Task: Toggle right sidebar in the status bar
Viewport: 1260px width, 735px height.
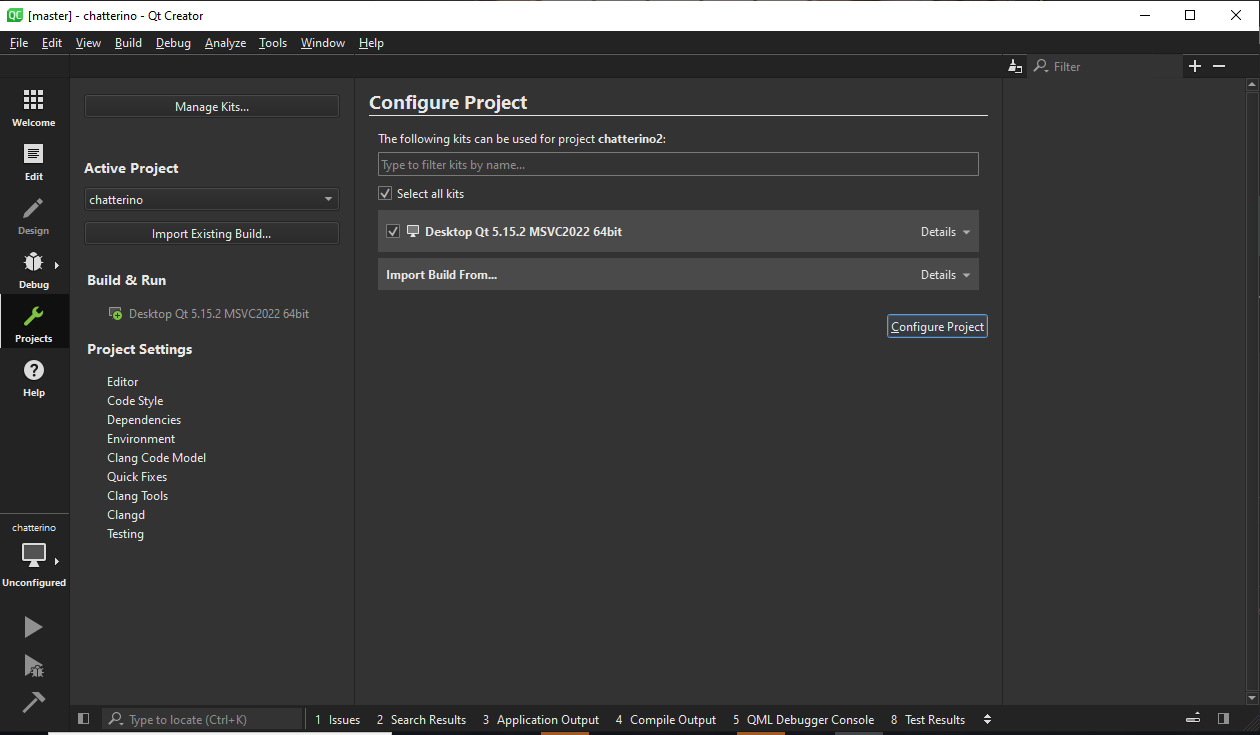Action: point(1223,719)
